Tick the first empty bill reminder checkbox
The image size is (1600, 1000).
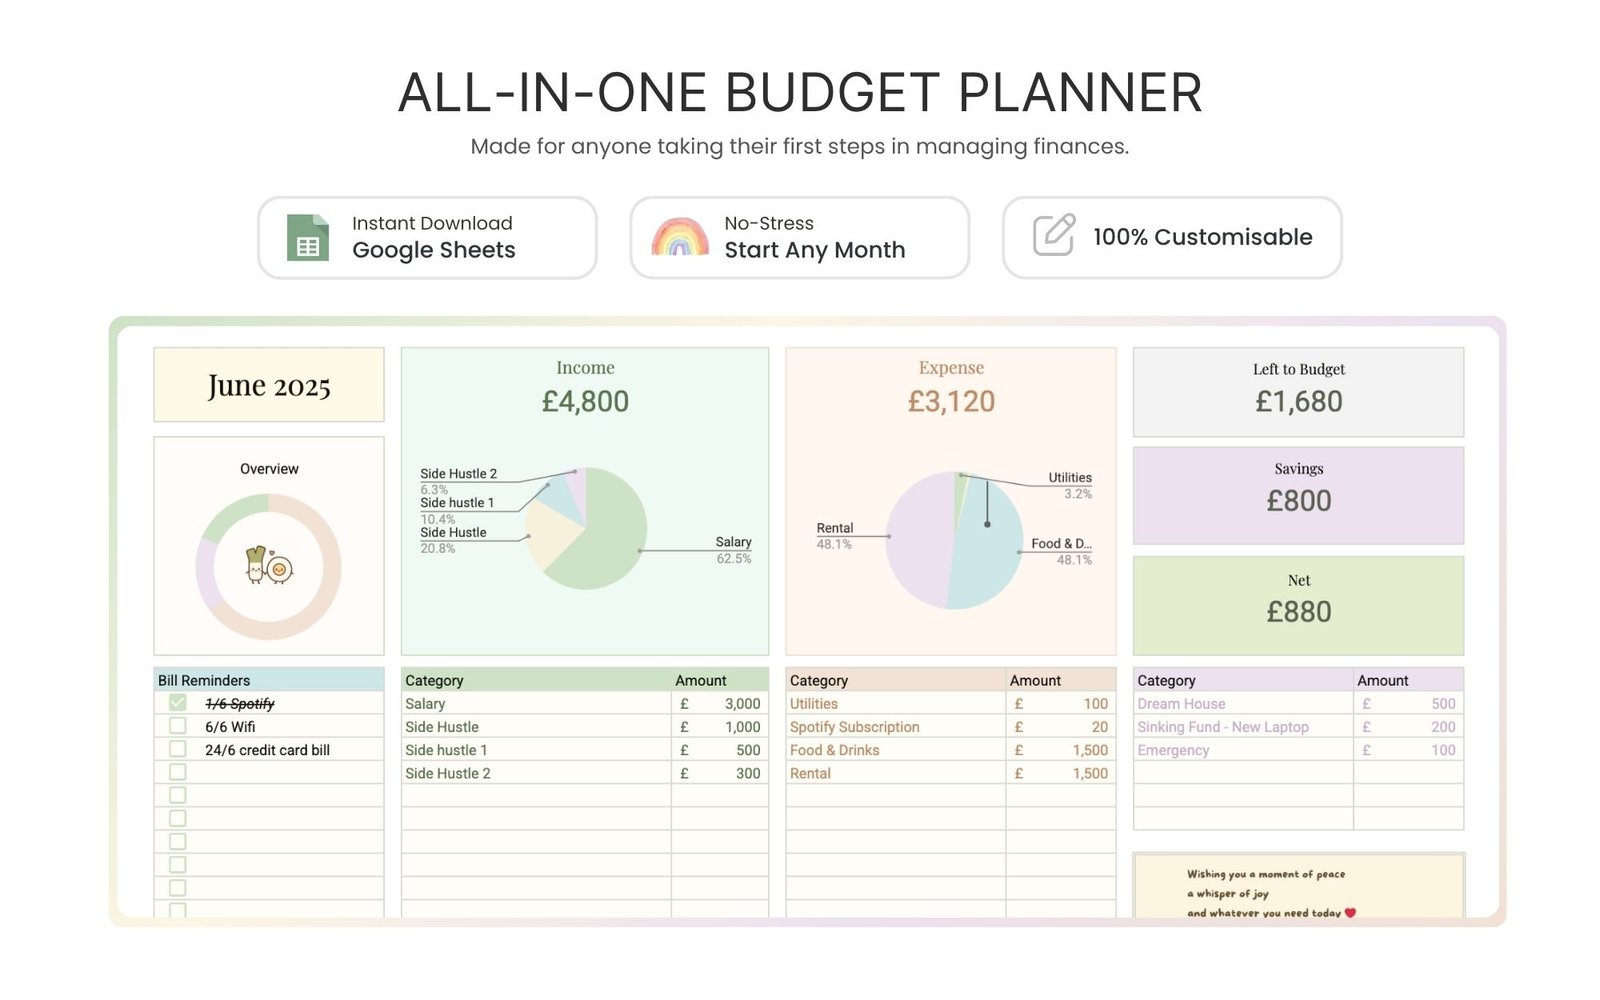tap(178, 772)
